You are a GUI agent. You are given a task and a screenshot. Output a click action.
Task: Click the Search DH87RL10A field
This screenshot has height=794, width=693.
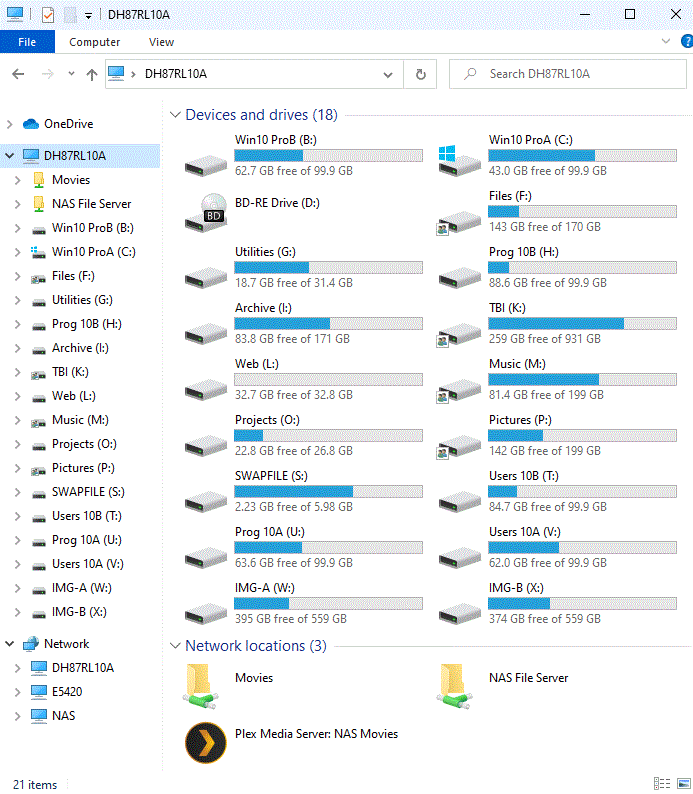pyautogui.click(x=568, y=74)
